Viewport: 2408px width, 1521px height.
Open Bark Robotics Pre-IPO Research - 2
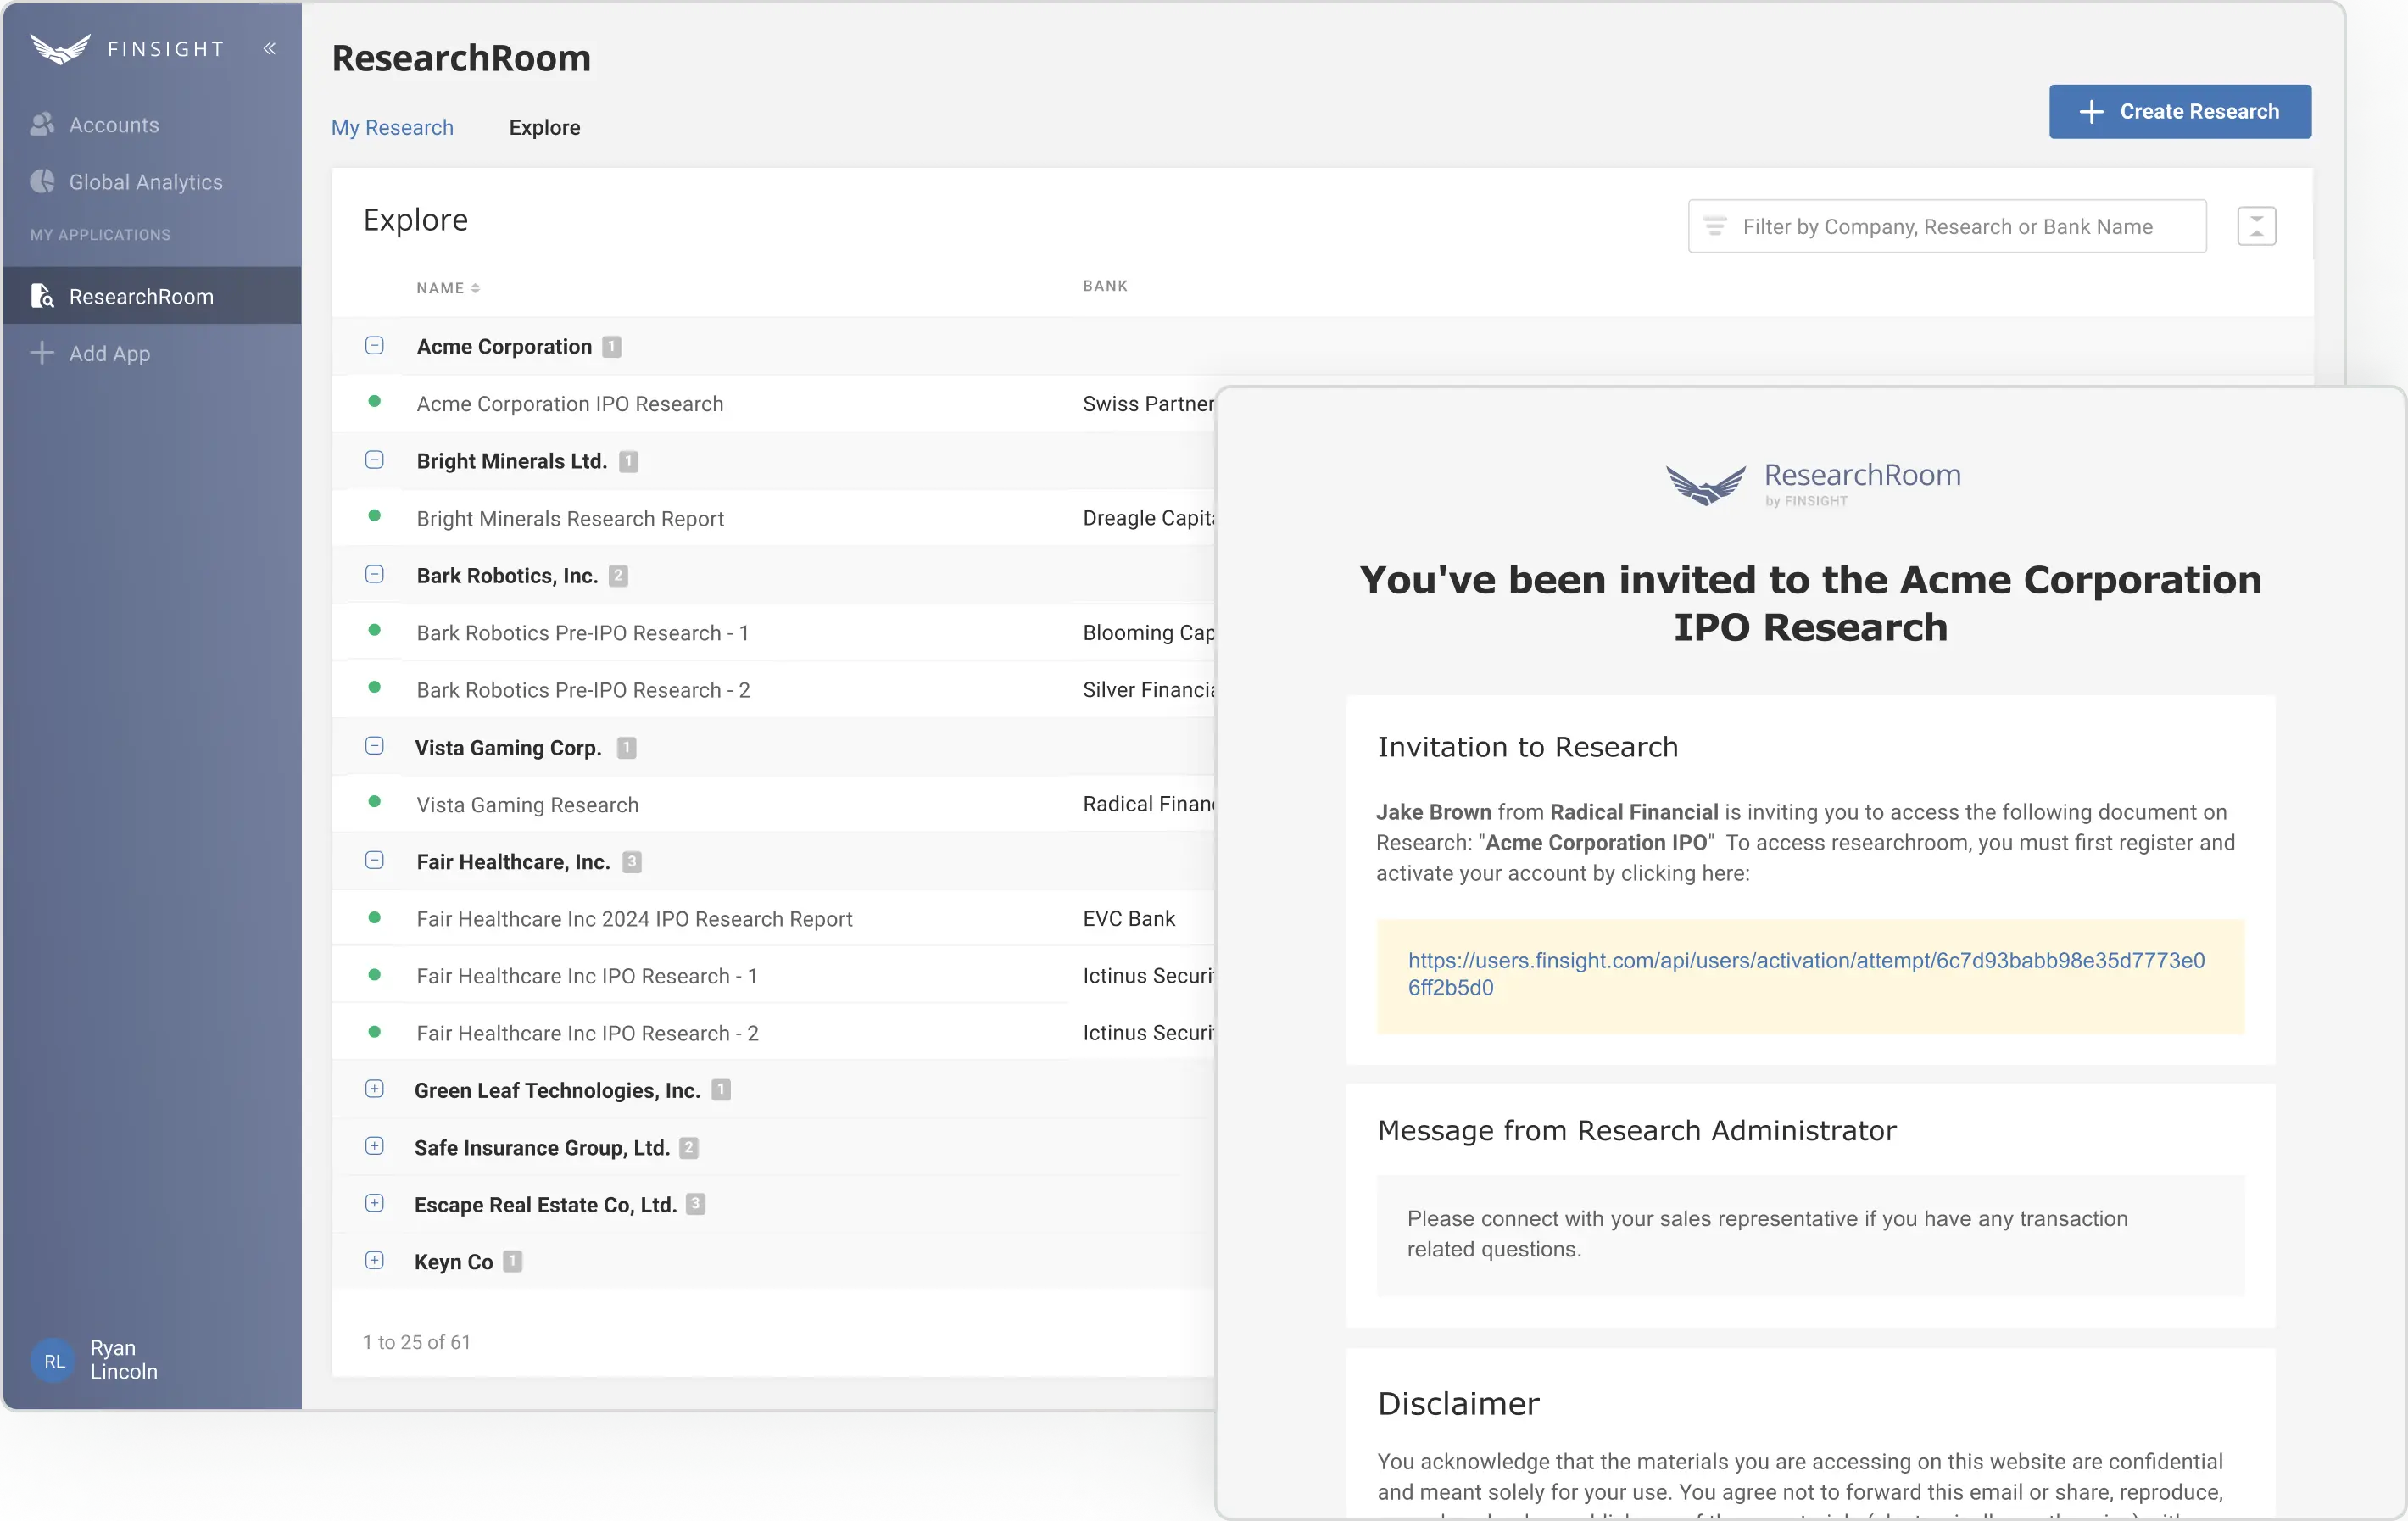(583, 690)
